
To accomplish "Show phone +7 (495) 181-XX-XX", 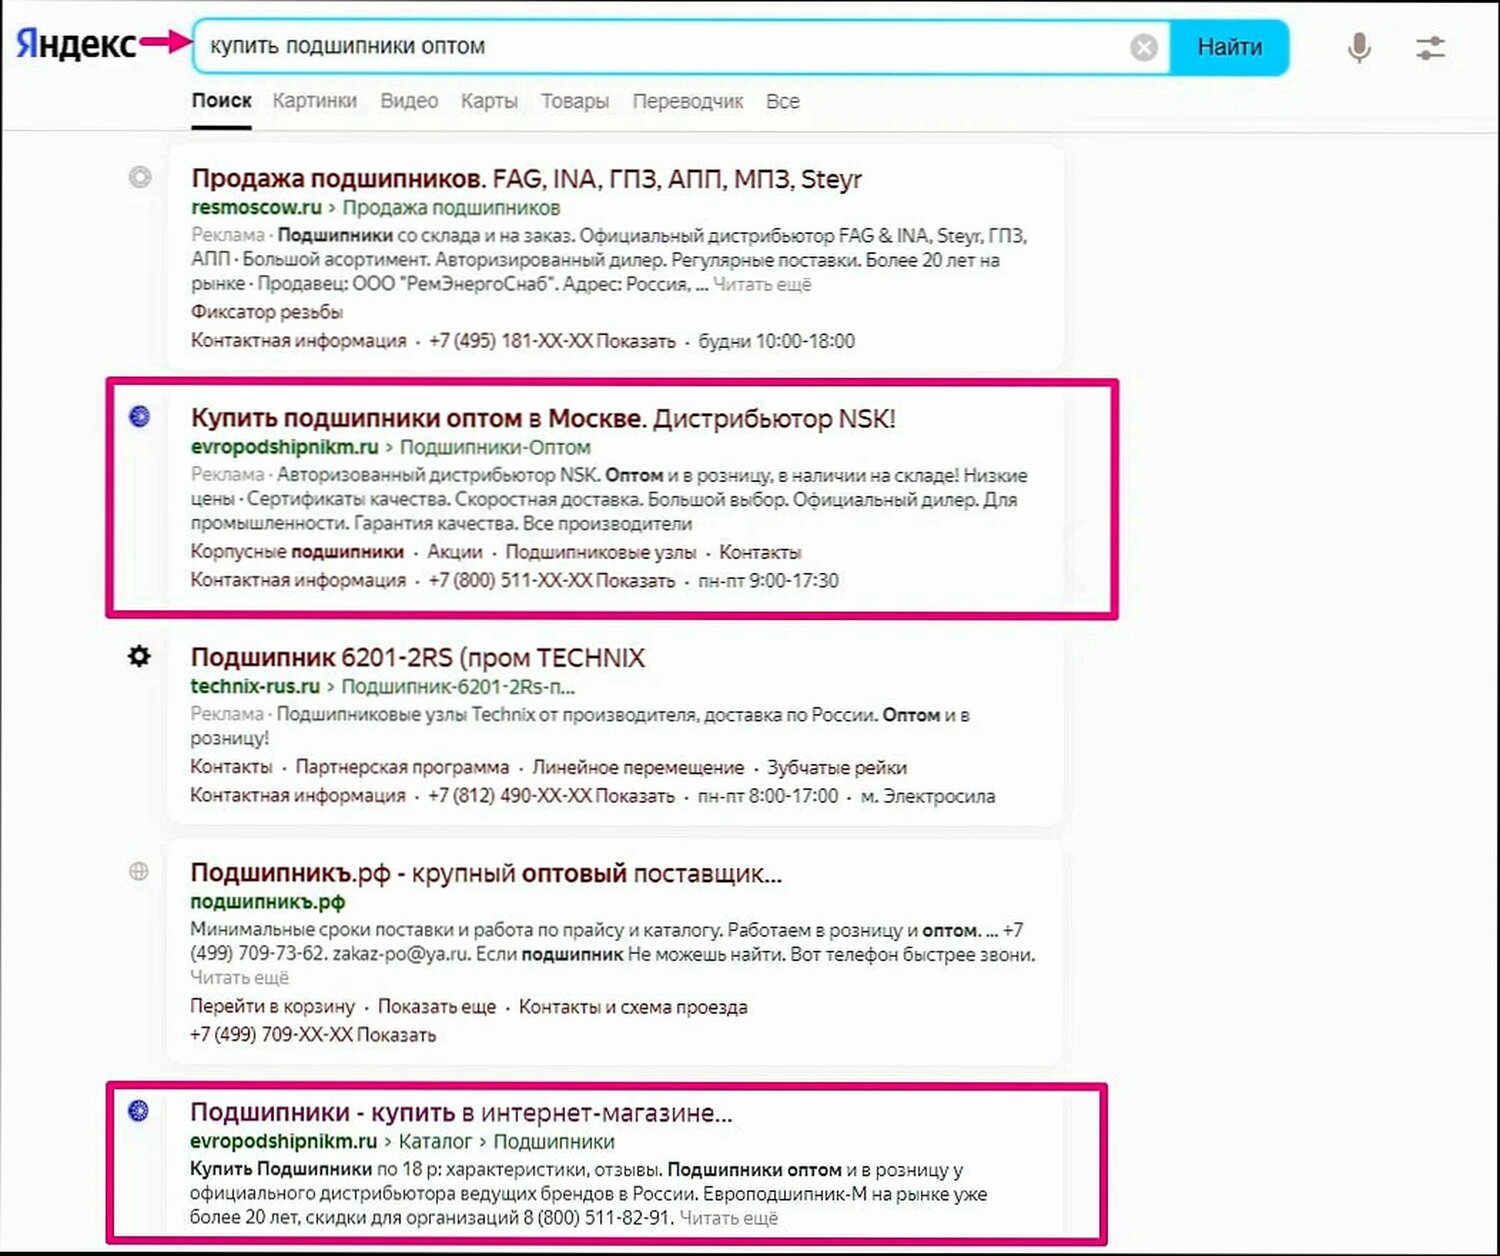I will 552,341.
